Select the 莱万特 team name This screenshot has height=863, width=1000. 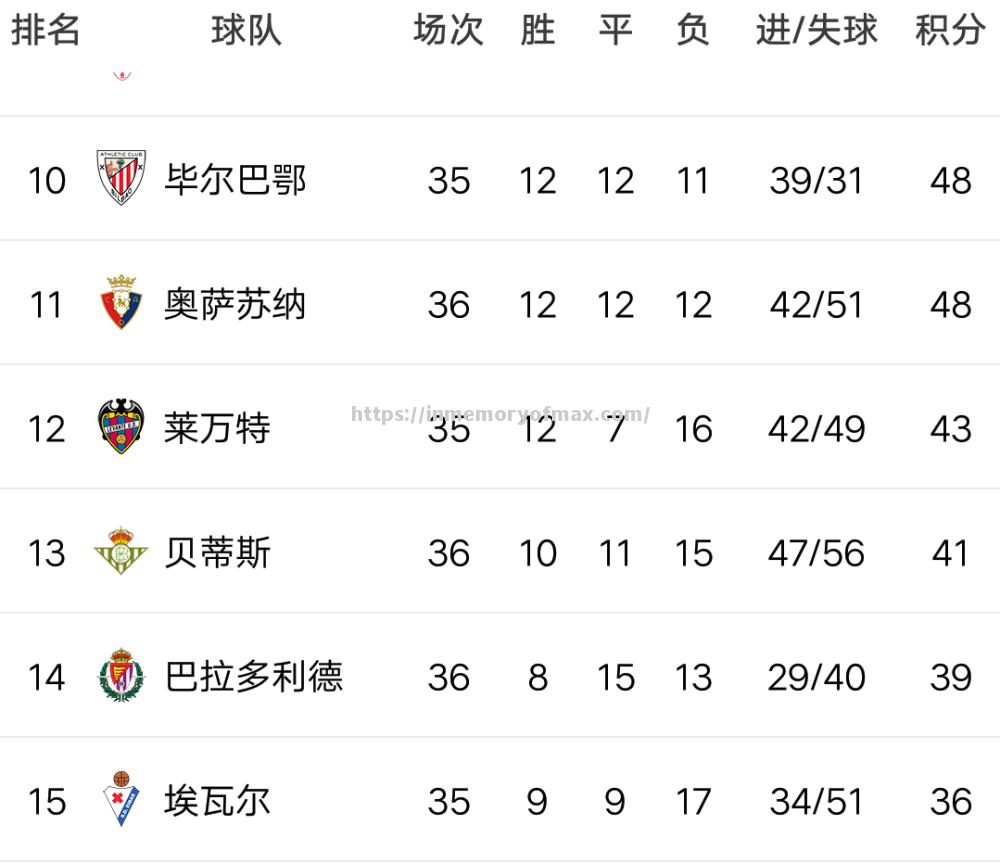(x=217, y=428)
